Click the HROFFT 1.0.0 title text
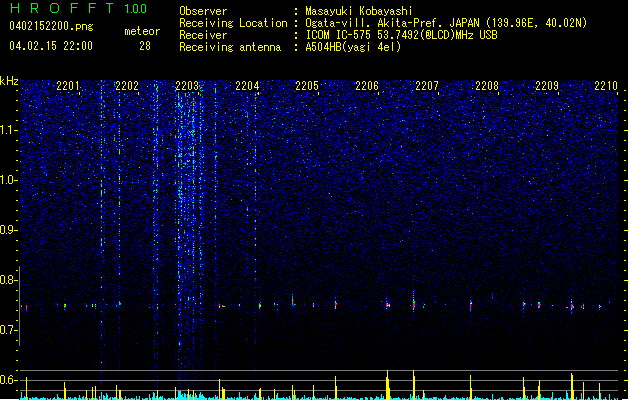The height and width of the screenshot is (400, 629). click(x=78, y=8)
